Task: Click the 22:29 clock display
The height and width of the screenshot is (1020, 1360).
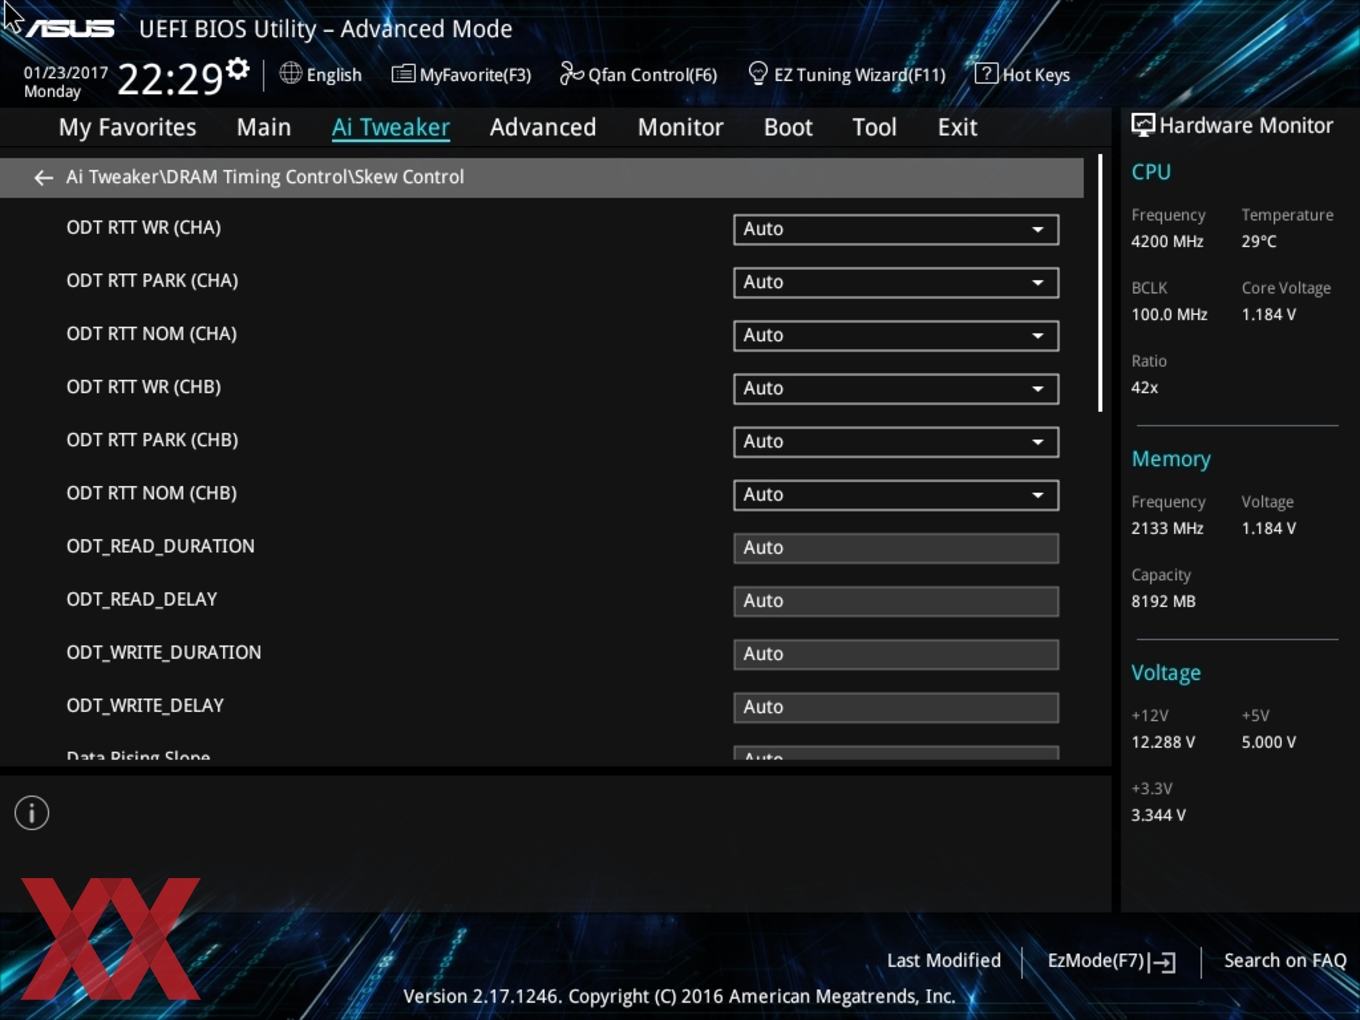Action: [170, 79]
